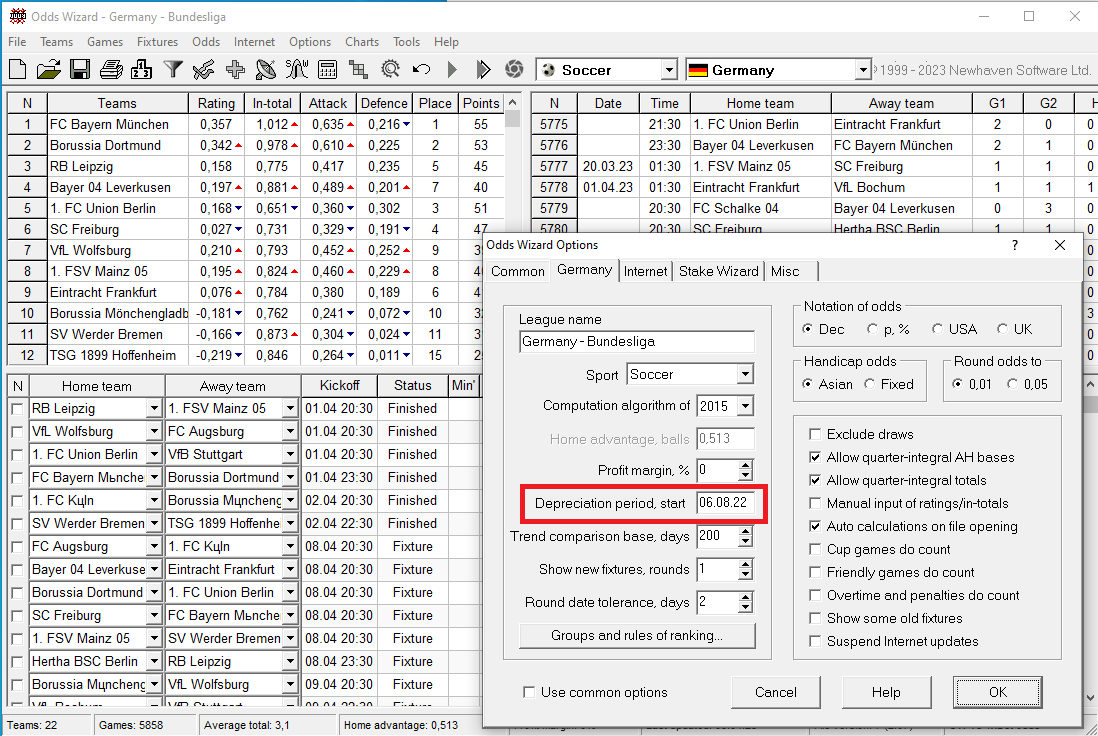Open the Charts menu

362,42
